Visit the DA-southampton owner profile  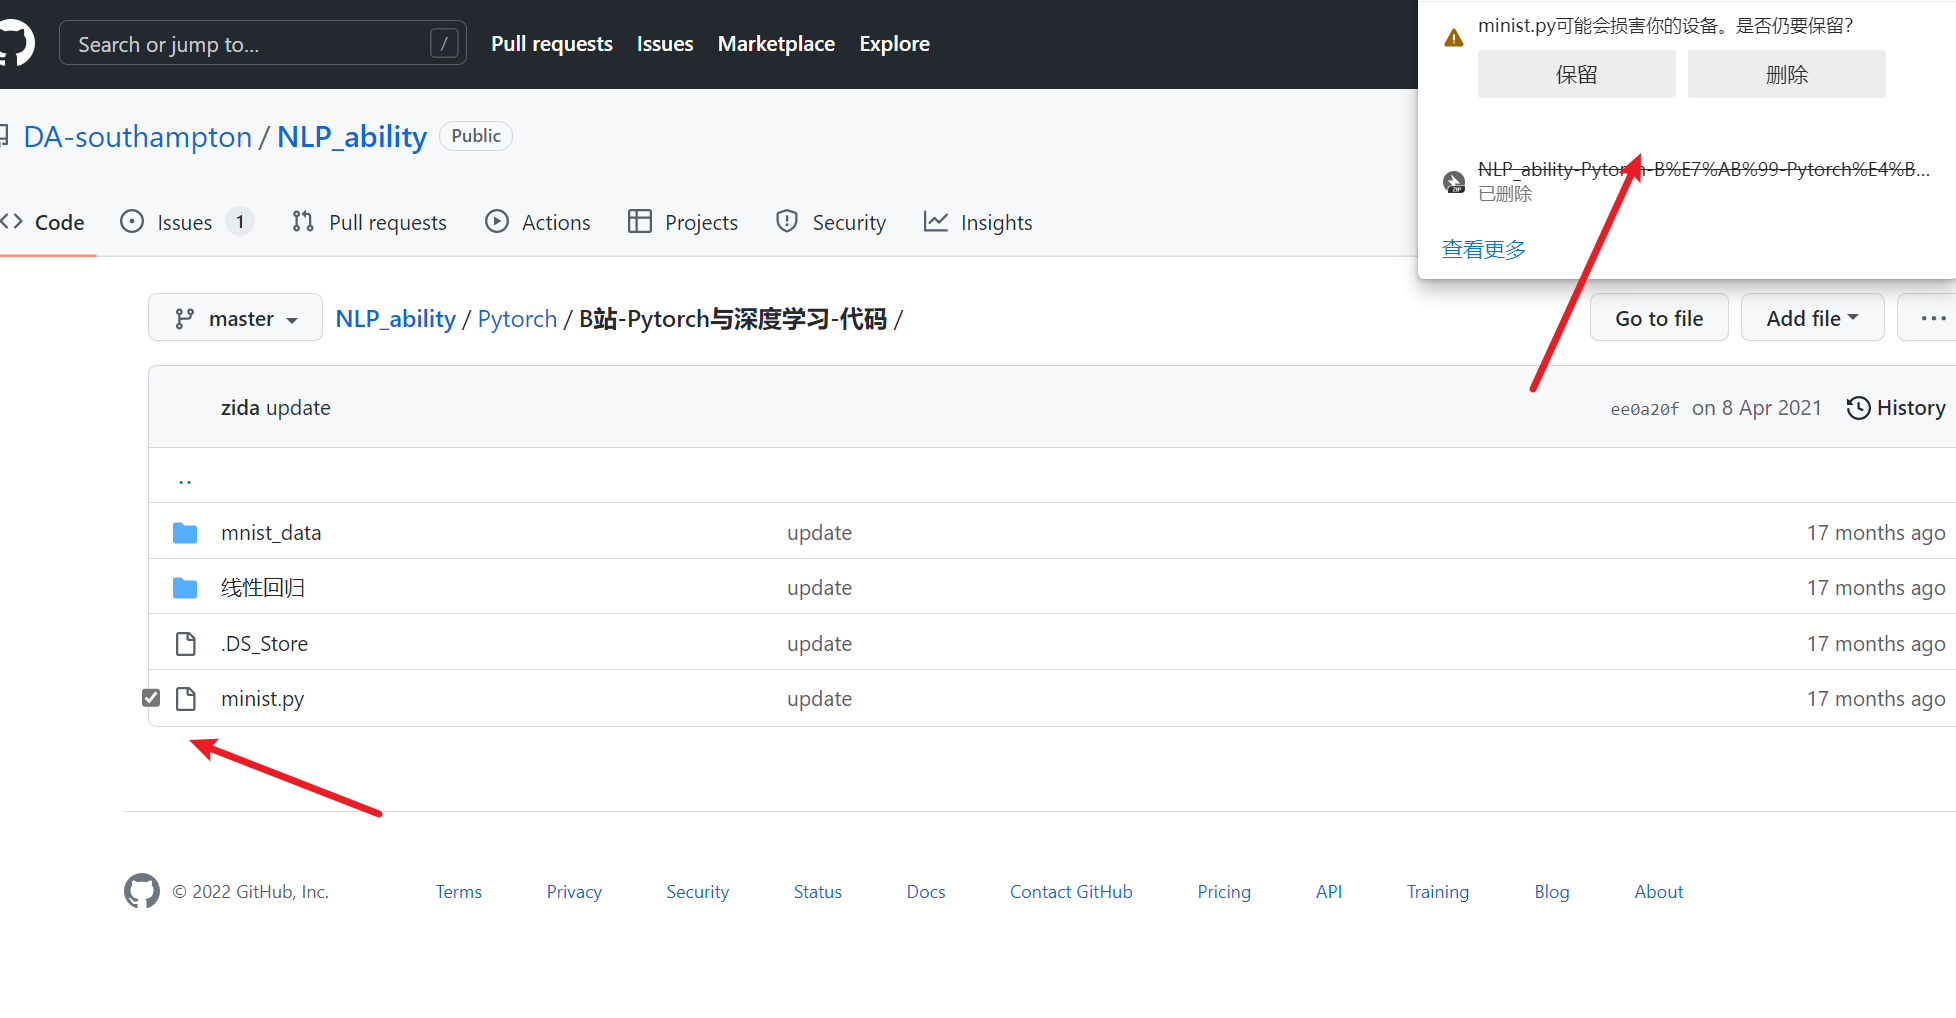(x=138, y=137)
